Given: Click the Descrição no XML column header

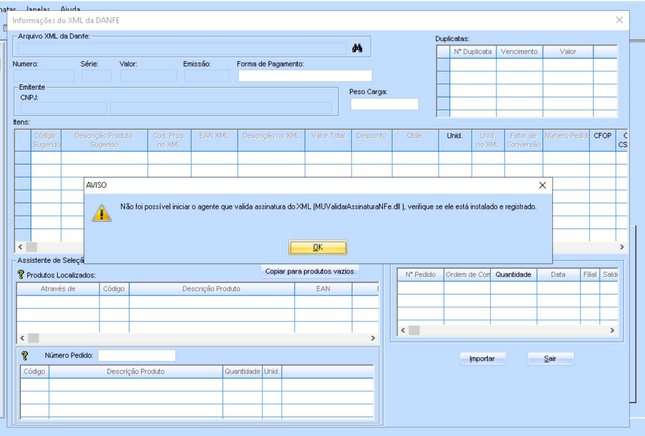Looking at the screenshot, I should (271, 140).
